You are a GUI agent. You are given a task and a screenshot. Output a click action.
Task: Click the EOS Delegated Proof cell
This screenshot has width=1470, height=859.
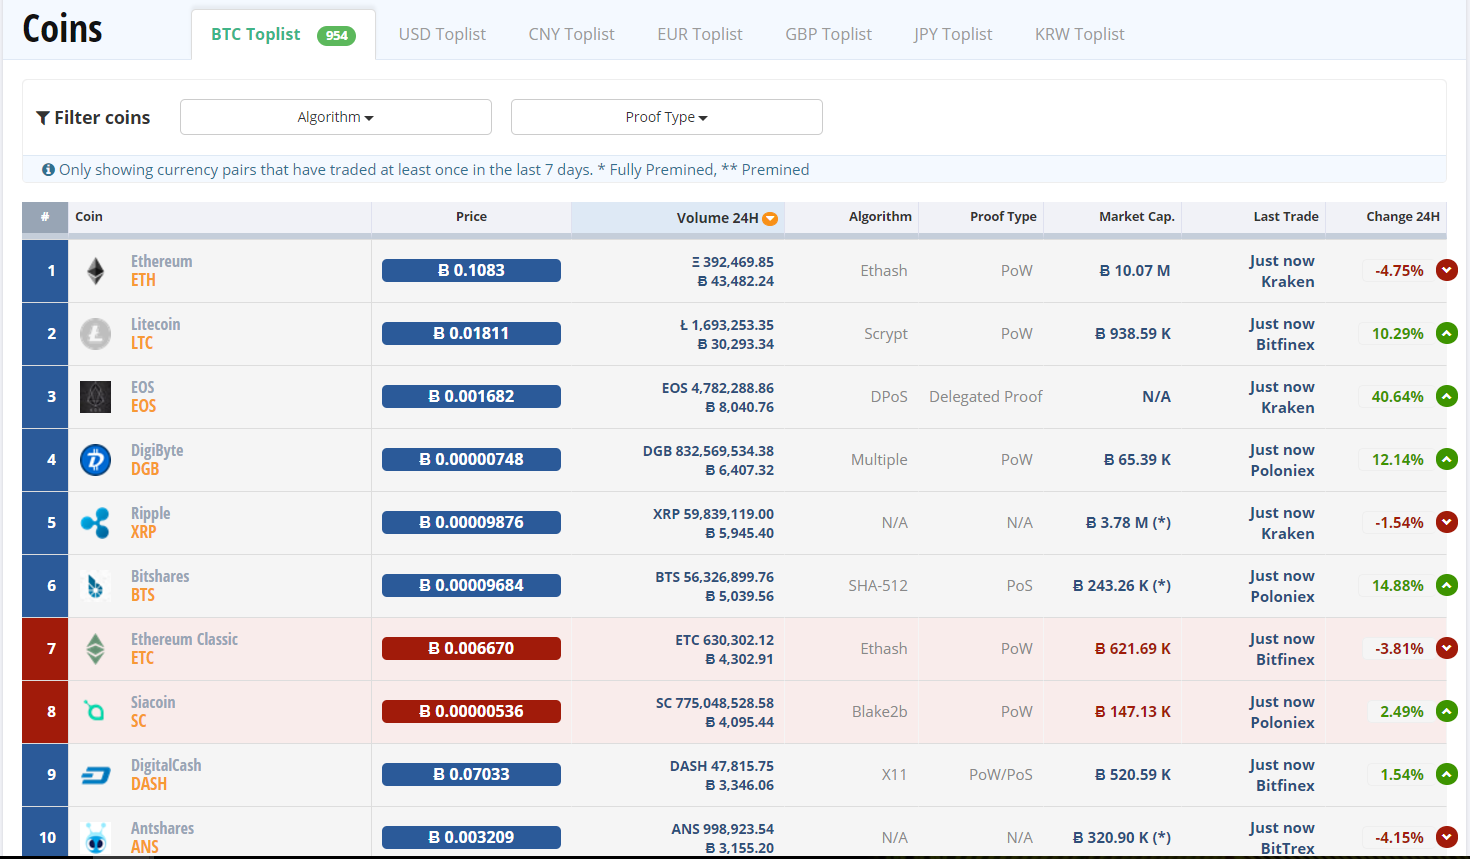point(985,397)
